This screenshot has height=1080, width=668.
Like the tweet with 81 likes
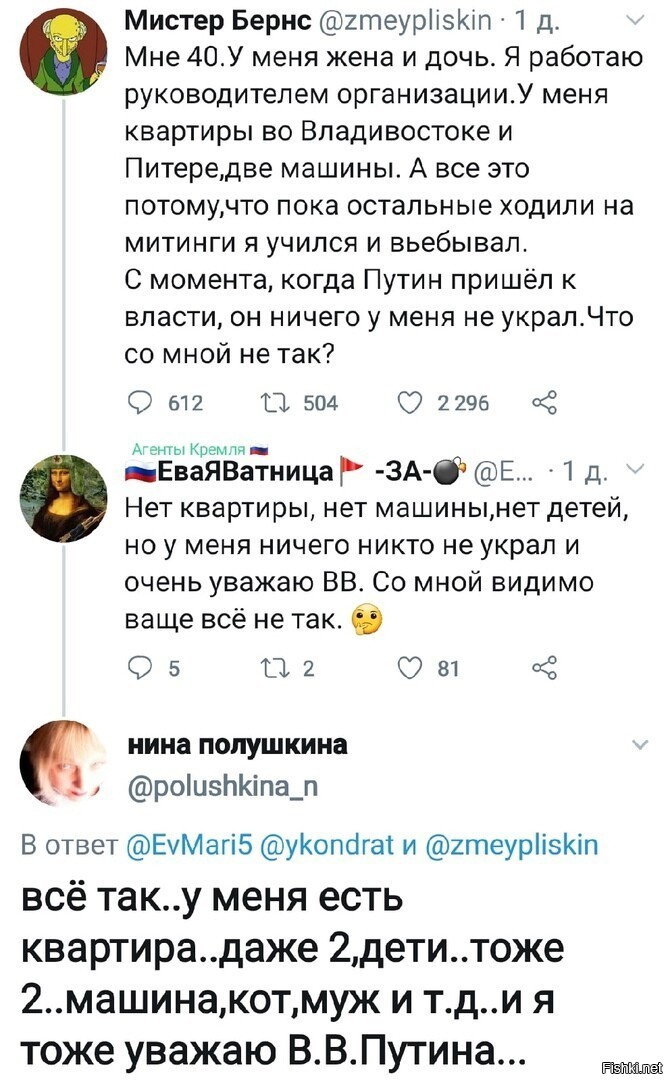point(410,667)
